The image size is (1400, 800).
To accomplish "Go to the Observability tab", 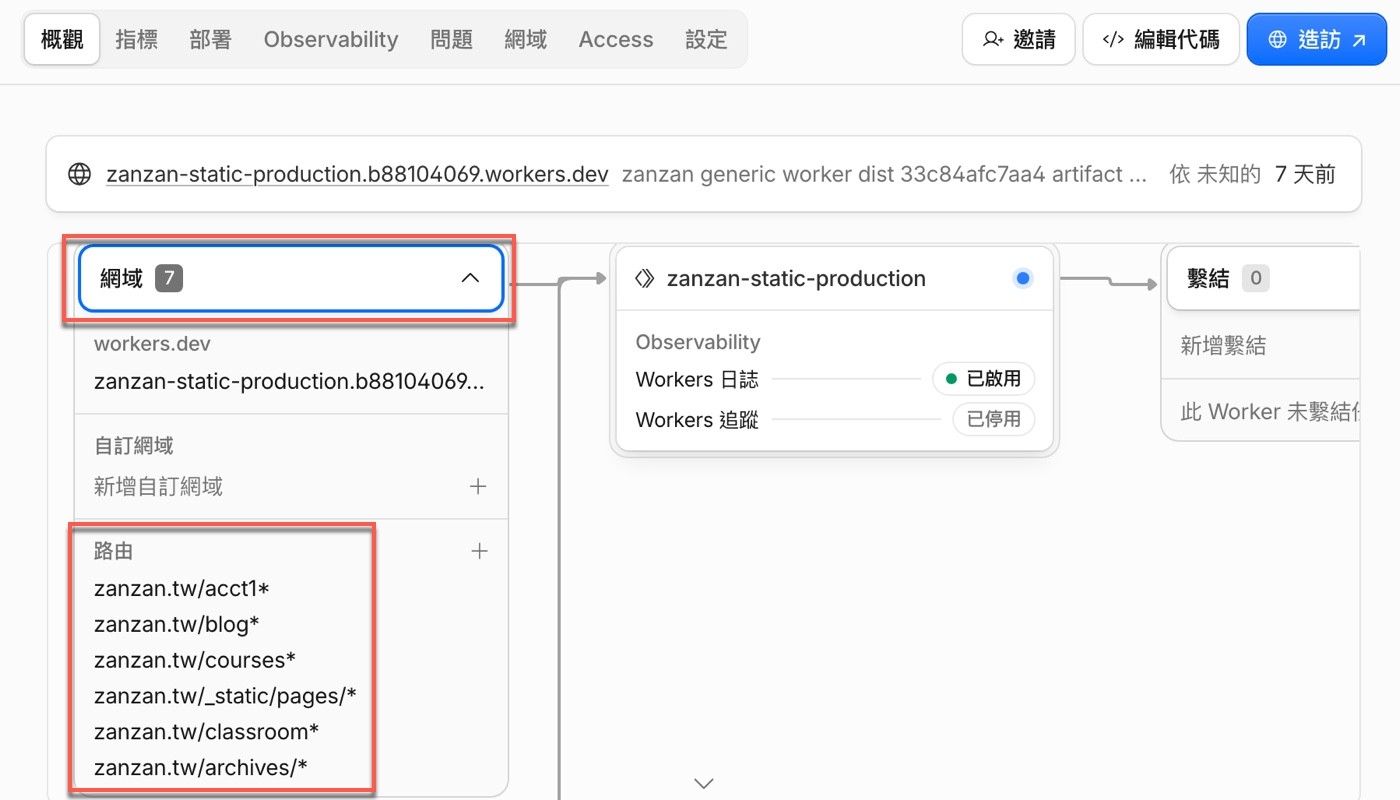I will pos(331,39).
